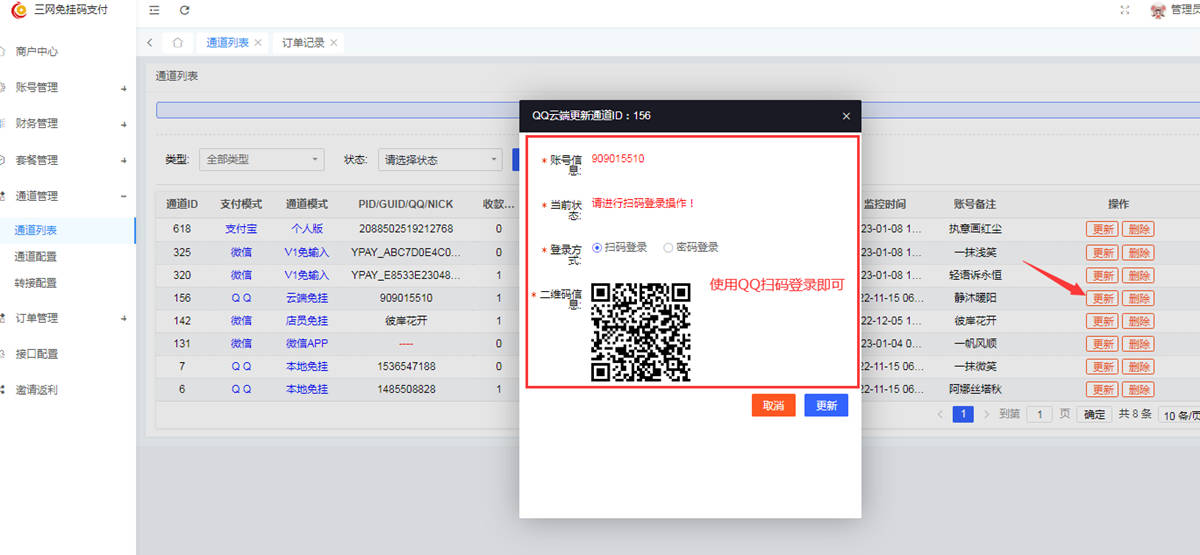Click 更新 for row 彼岸花开
The width and height of the screenshot is (1200, 555).
coord(1103,321)
